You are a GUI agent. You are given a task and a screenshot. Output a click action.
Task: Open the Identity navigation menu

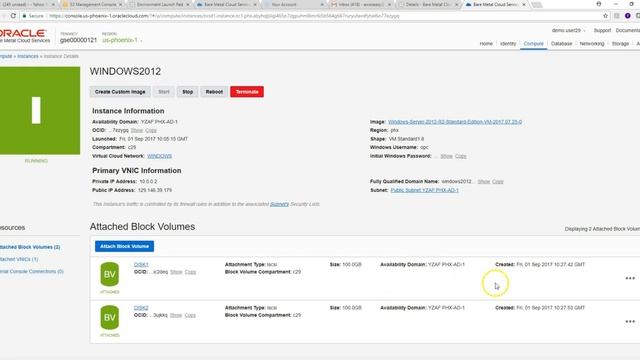(x=508, y=44)
